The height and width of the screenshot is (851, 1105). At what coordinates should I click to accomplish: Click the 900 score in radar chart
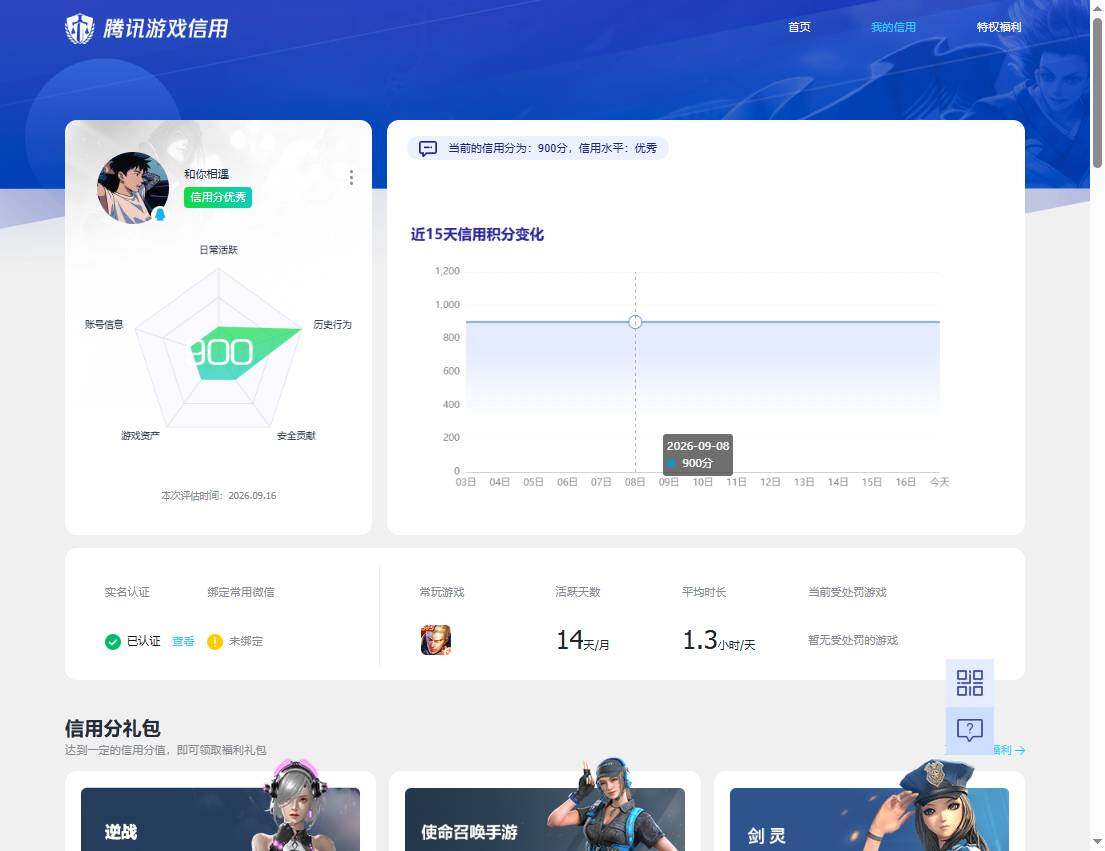pyautogui.click(x=221, y=352)
